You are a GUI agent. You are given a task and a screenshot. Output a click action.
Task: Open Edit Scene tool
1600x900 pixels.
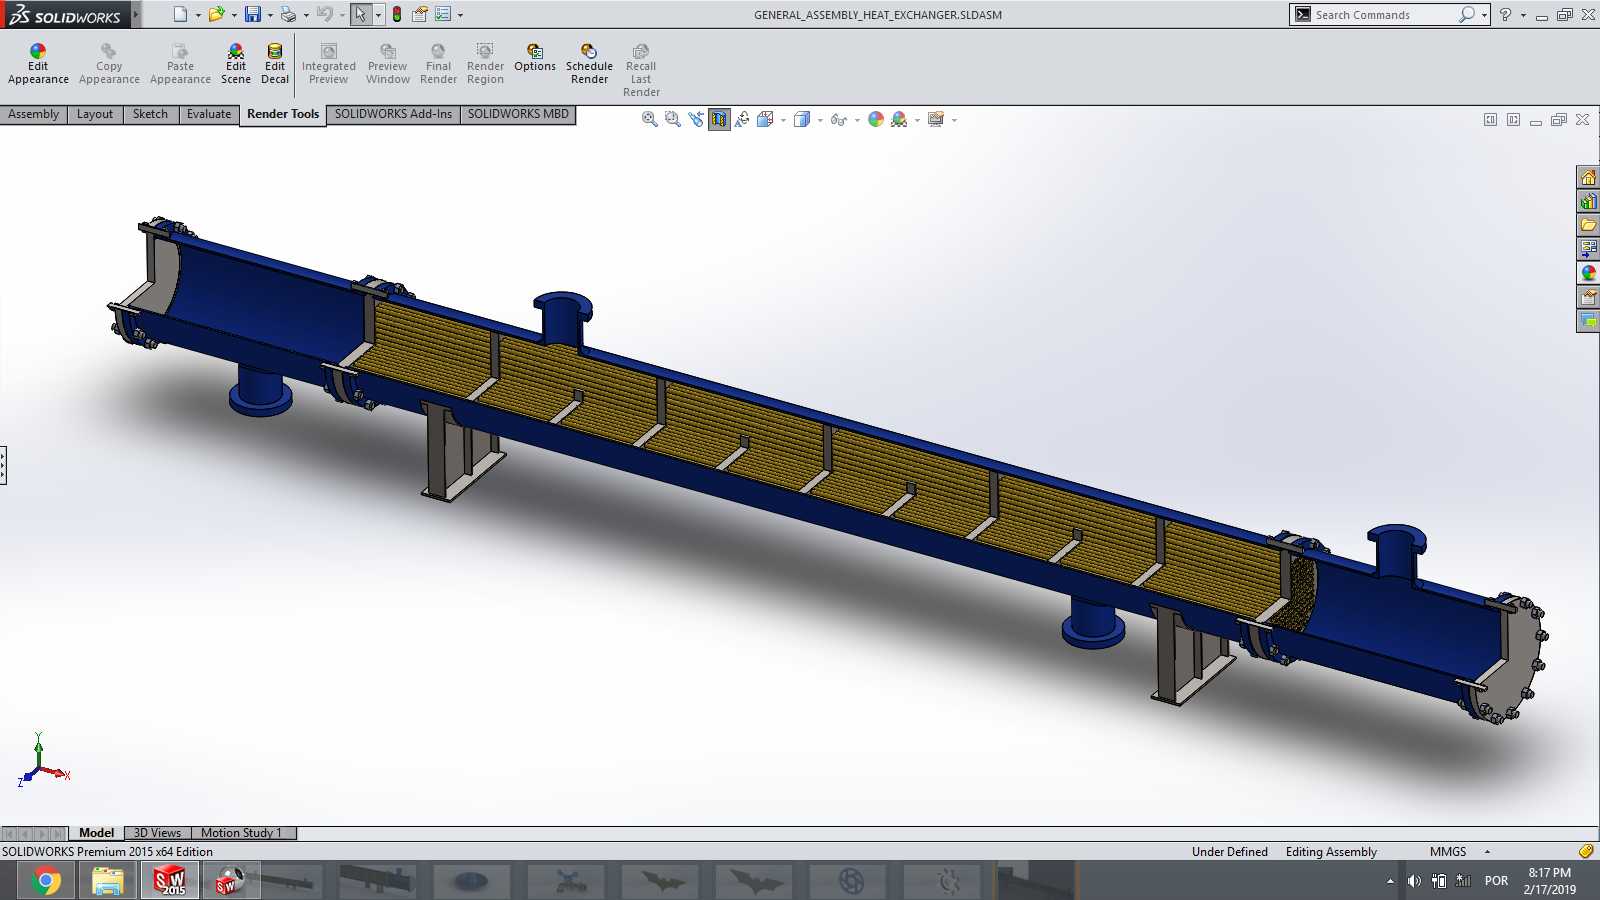[236, 64]
